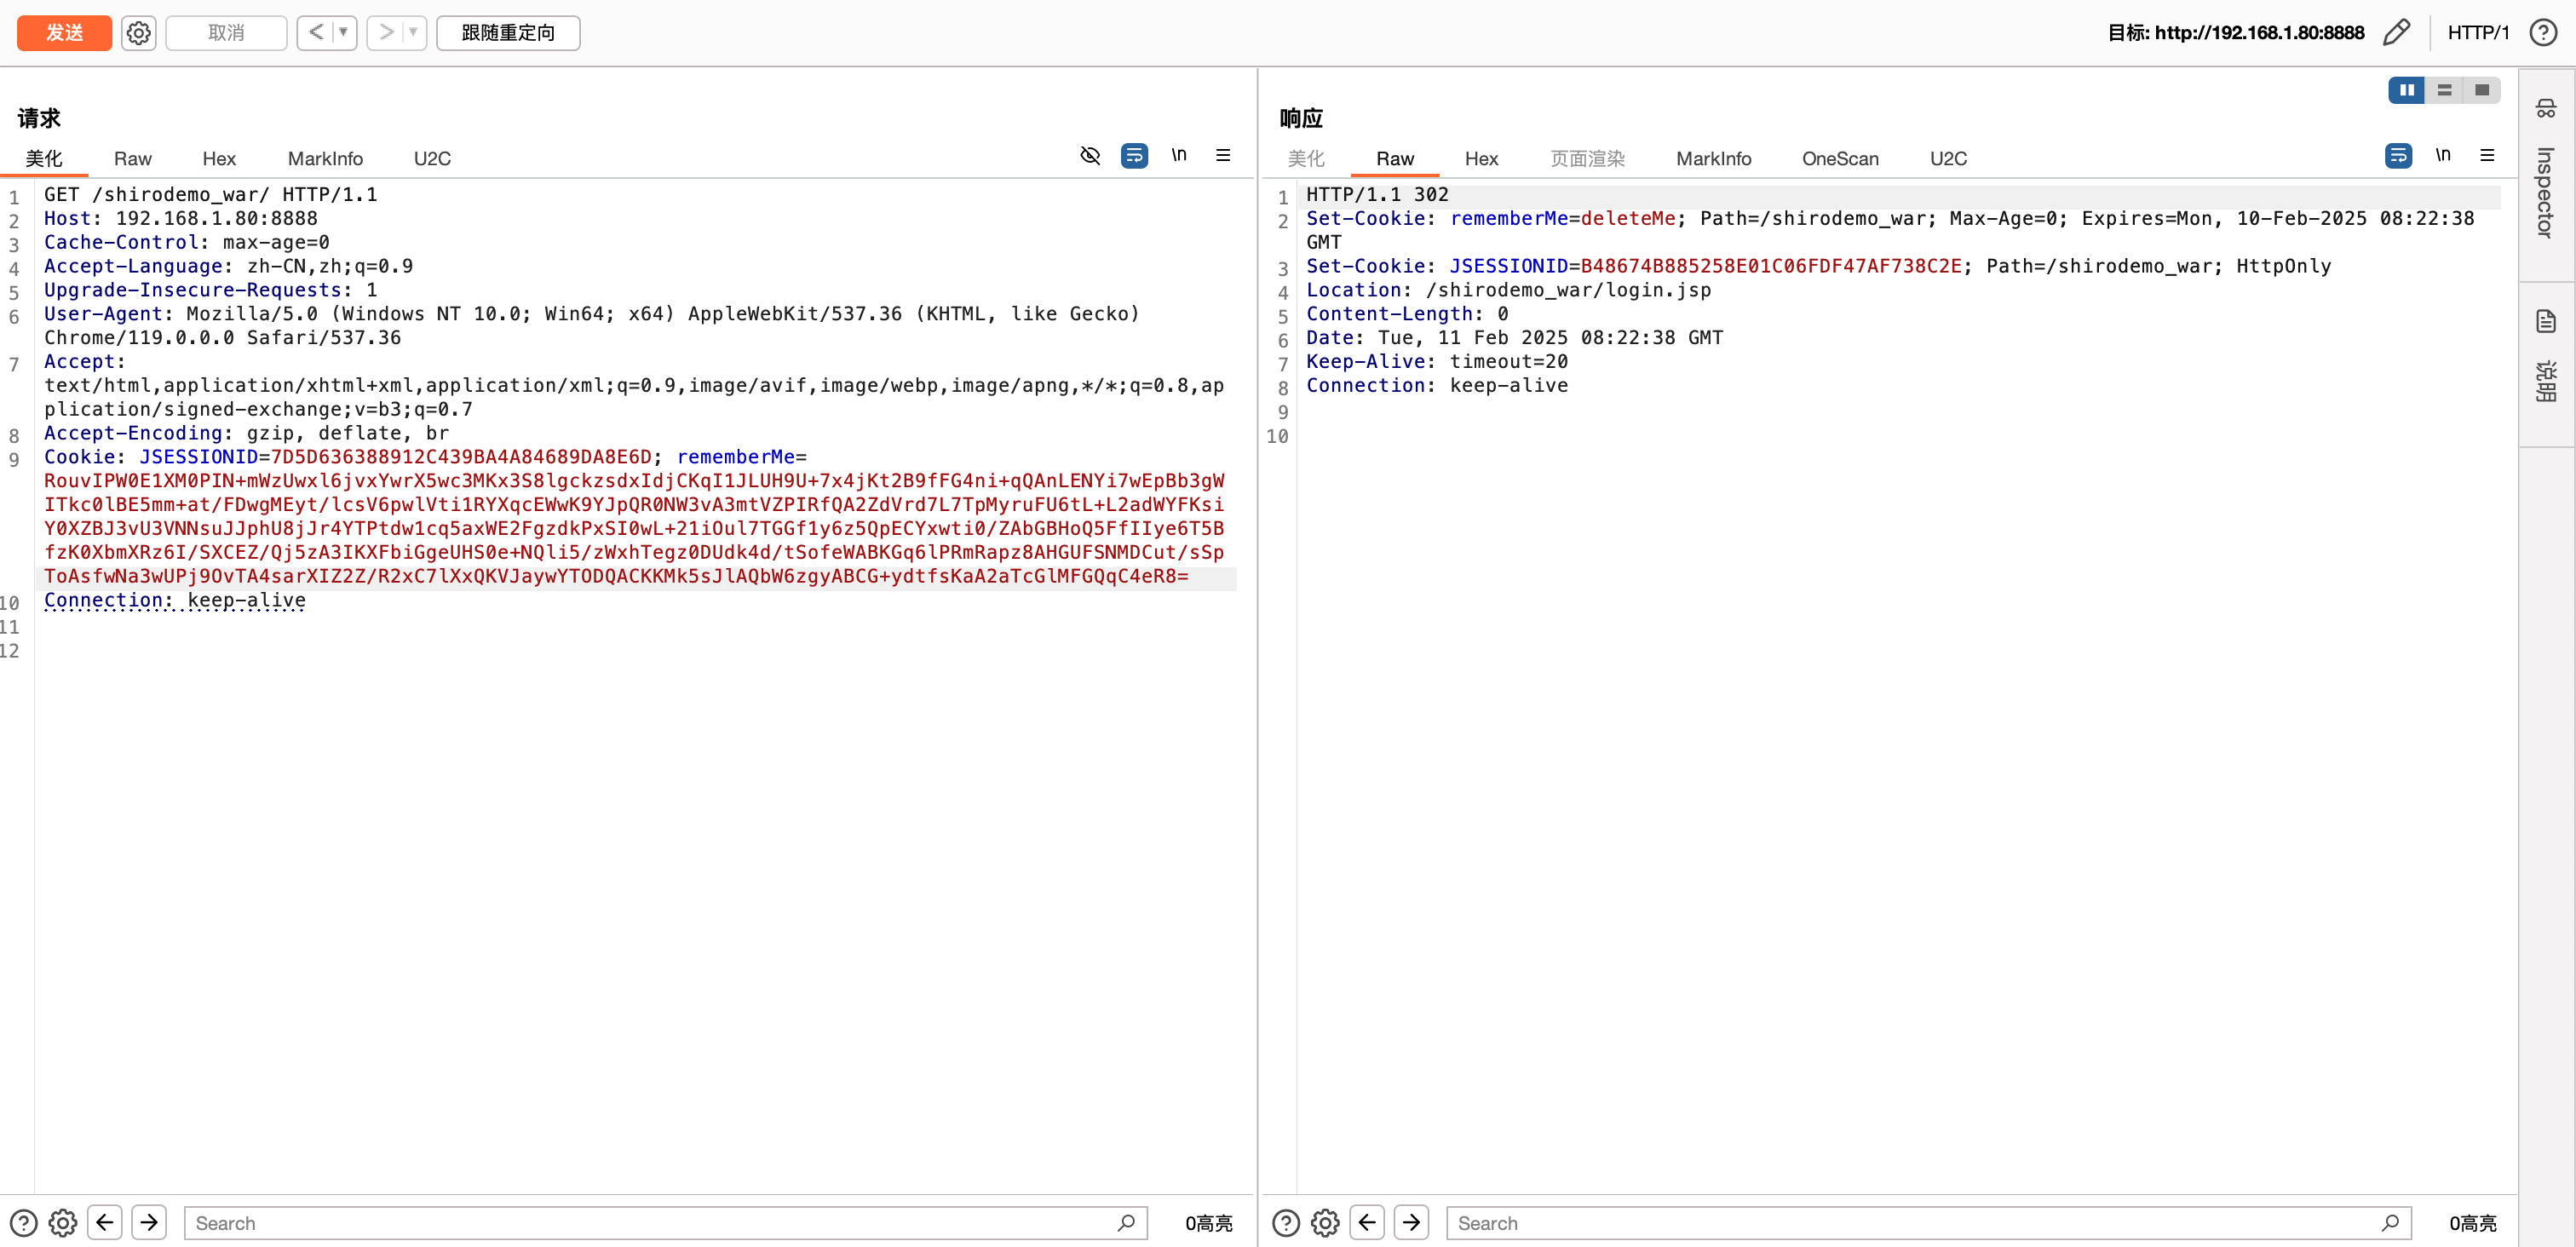Open the HTTP/1 protocol selector
The image size is (2576, 1247).
[2477, 33]
